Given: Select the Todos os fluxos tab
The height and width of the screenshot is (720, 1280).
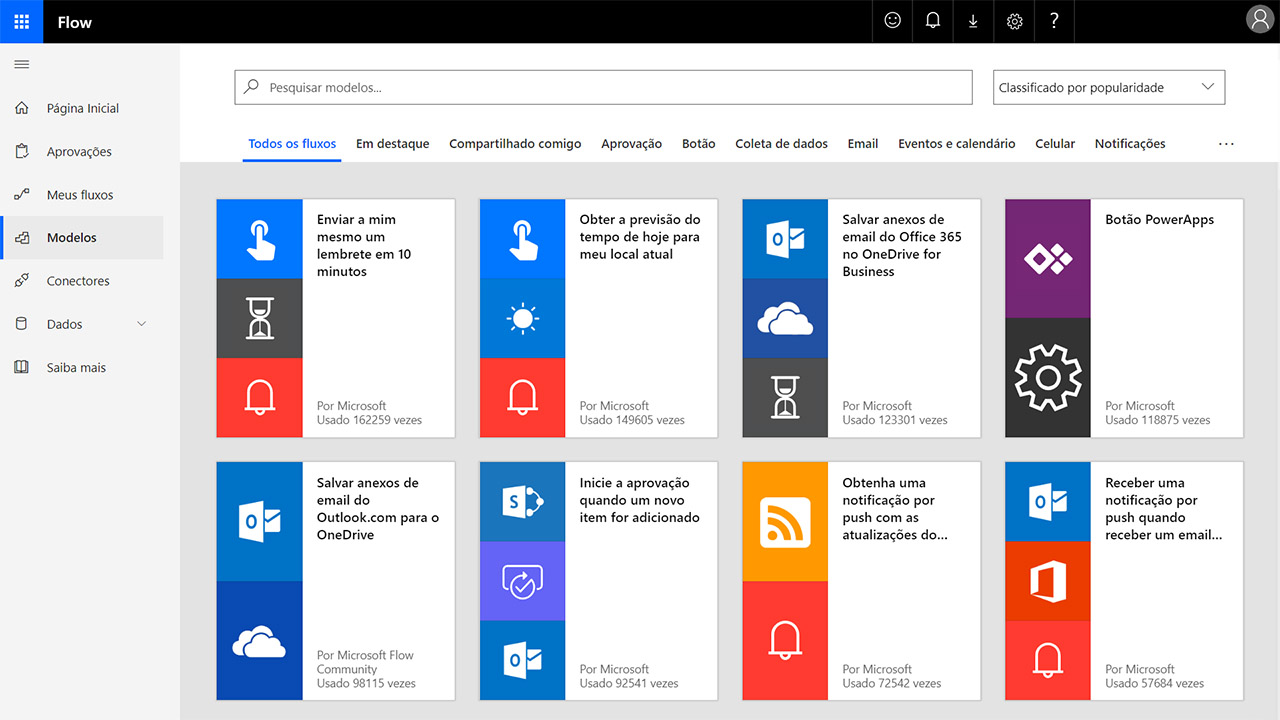Looking at the screenshot, I should pyautogui.click(x=292, y=144).
